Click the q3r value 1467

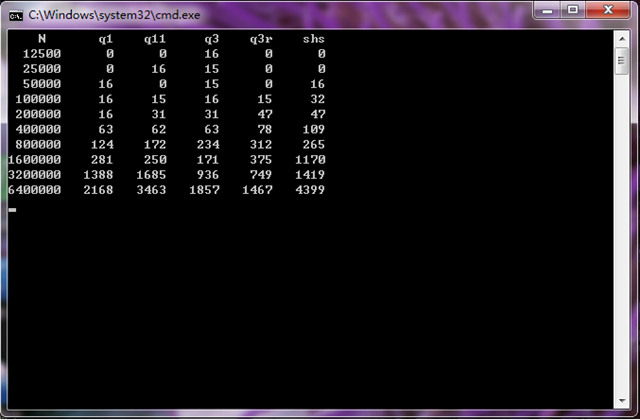click(258, 190)
